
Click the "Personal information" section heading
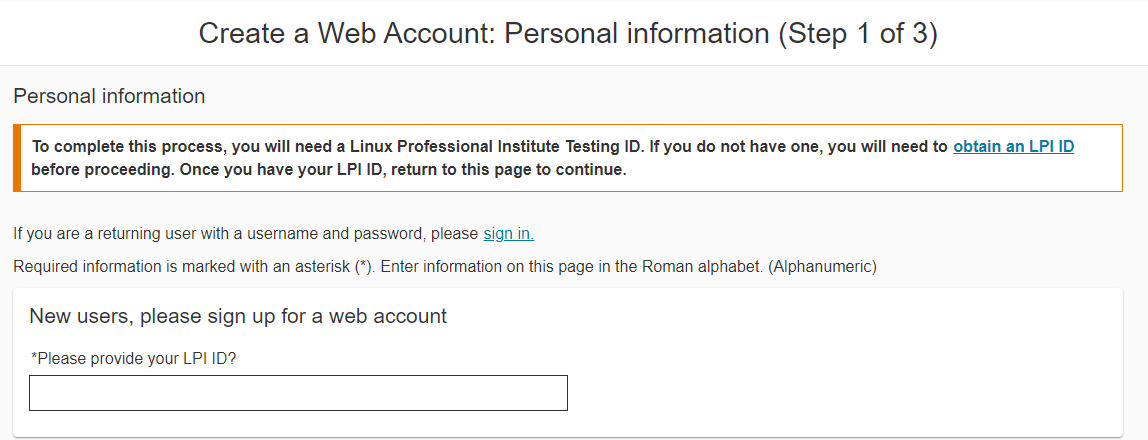coord(109,97)
